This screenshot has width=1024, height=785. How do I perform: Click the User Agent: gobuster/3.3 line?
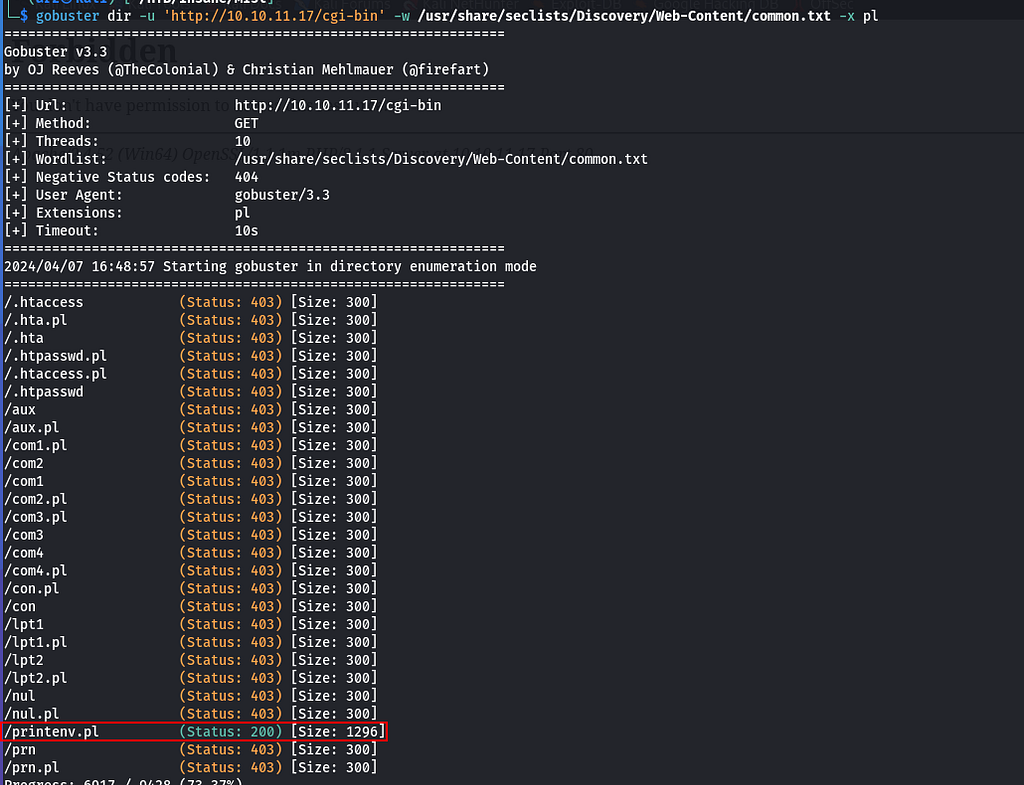pyautogui.click(x=167, y=195)
